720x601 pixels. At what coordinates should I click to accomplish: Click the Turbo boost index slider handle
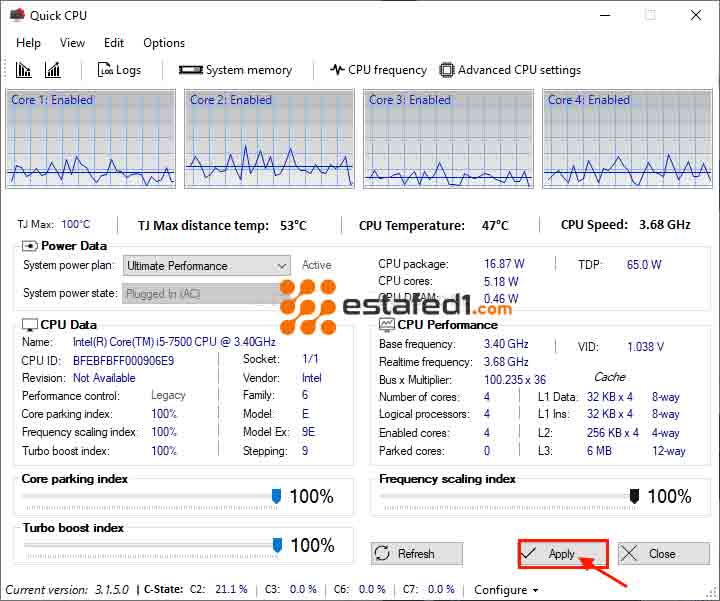tap(277, 545)
